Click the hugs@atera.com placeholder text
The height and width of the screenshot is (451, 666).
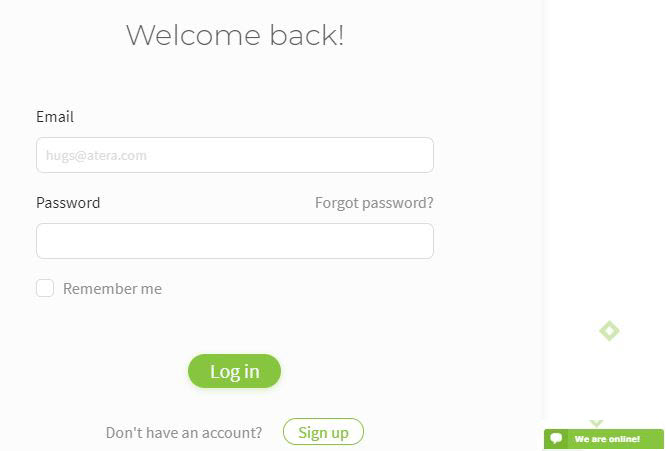point(96,155)
